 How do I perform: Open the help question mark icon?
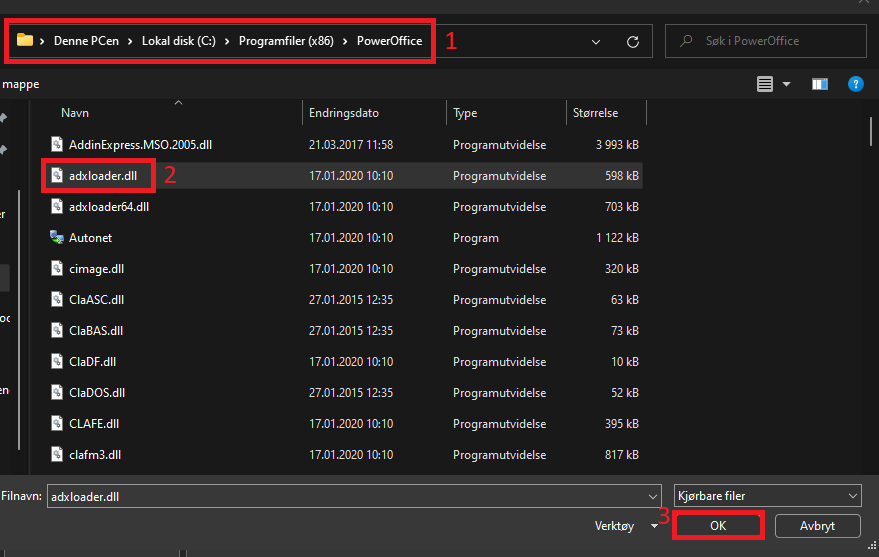[855, 84]
